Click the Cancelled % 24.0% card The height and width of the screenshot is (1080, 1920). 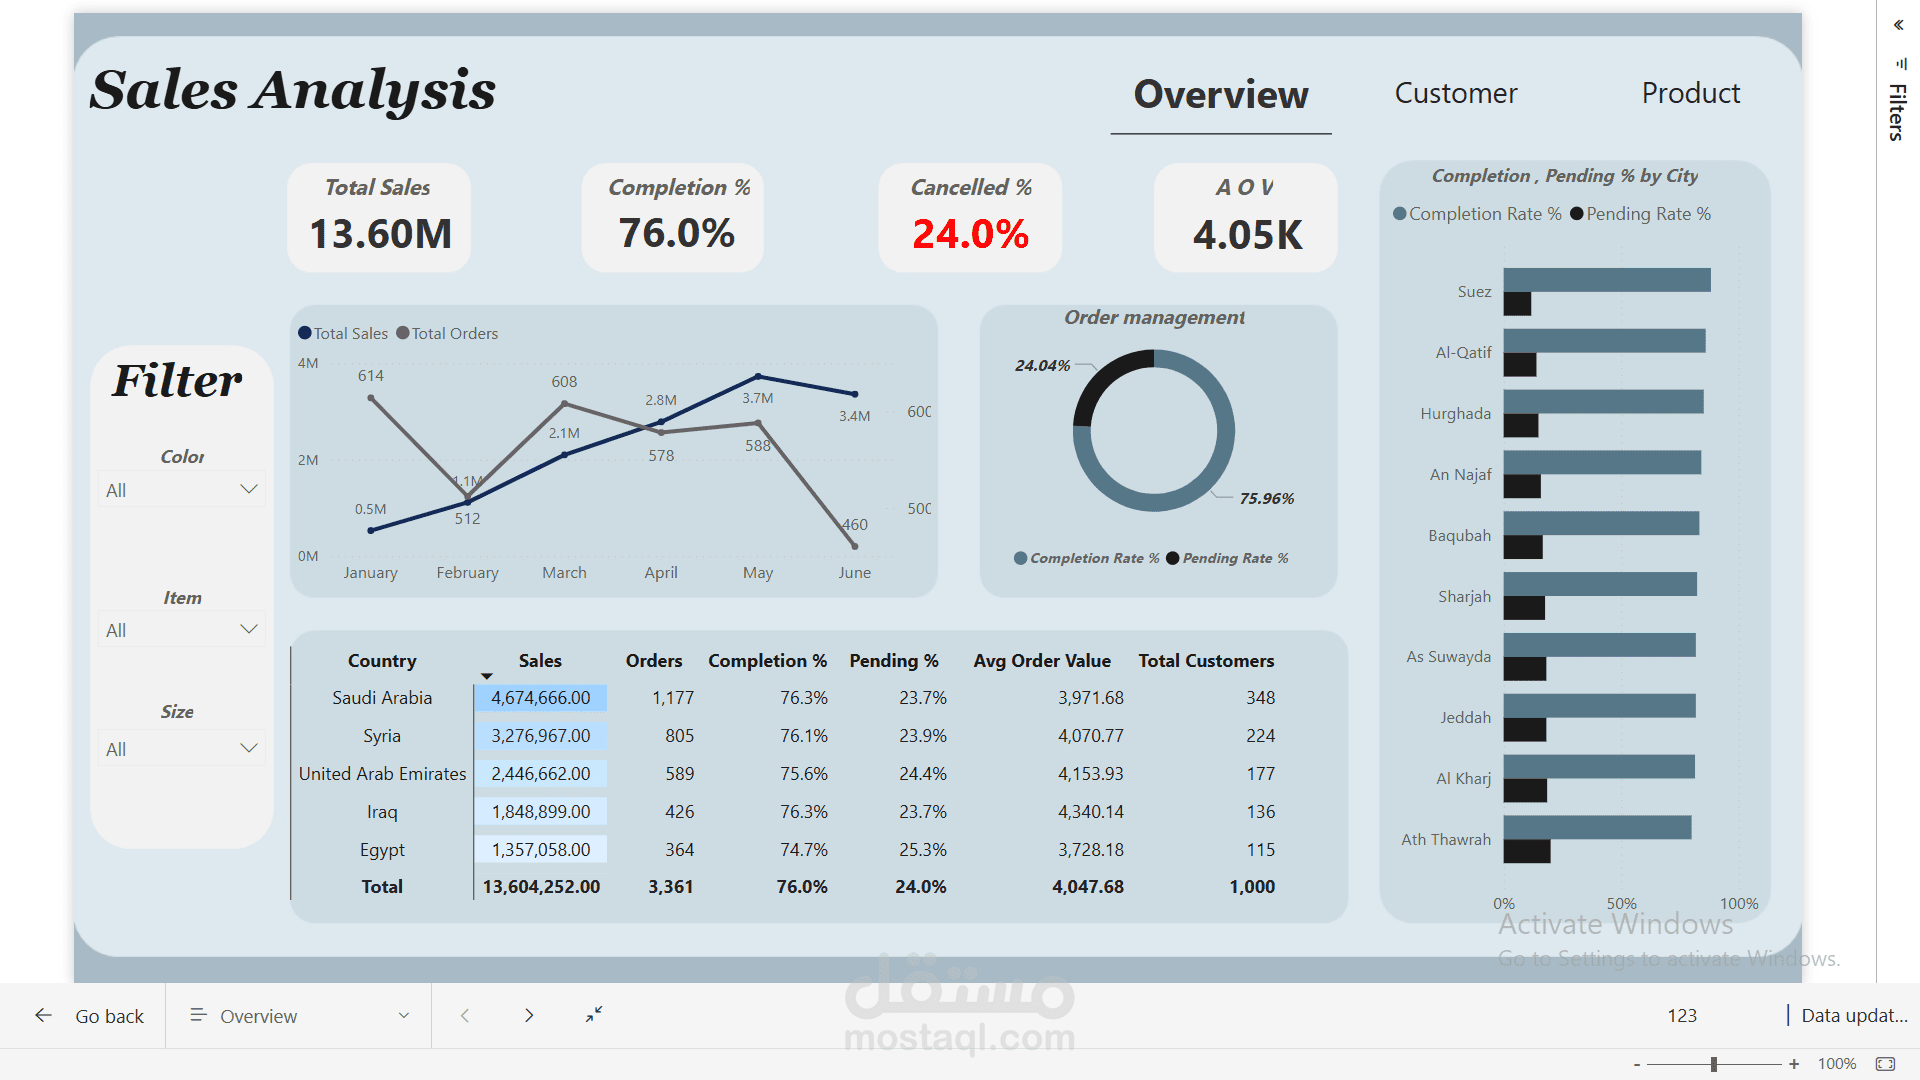click(970, 218)
